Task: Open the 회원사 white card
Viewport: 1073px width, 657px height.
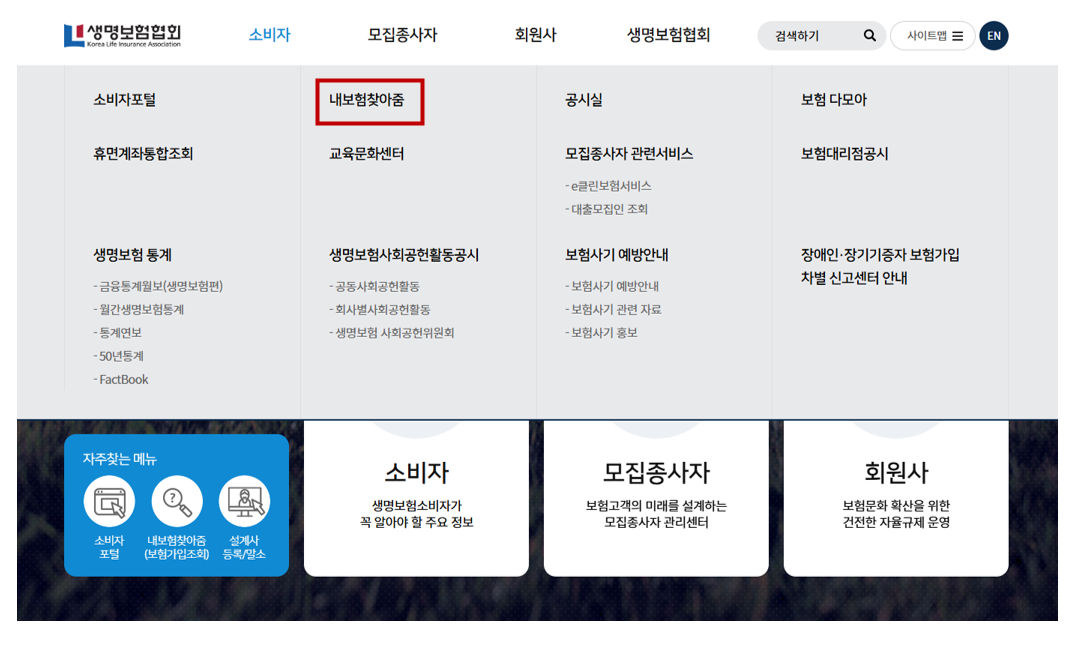Action: pos(896,497)
